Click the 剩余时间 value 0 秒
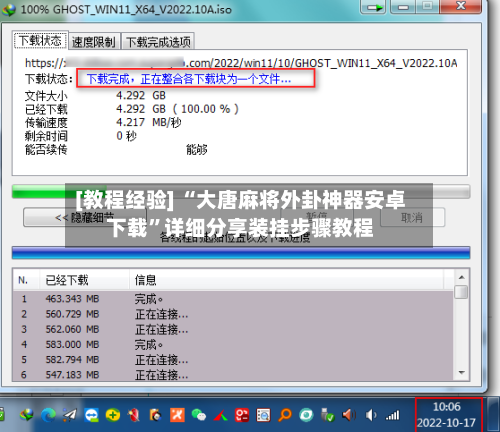This screenshot has width=500, height=432. 126,136
